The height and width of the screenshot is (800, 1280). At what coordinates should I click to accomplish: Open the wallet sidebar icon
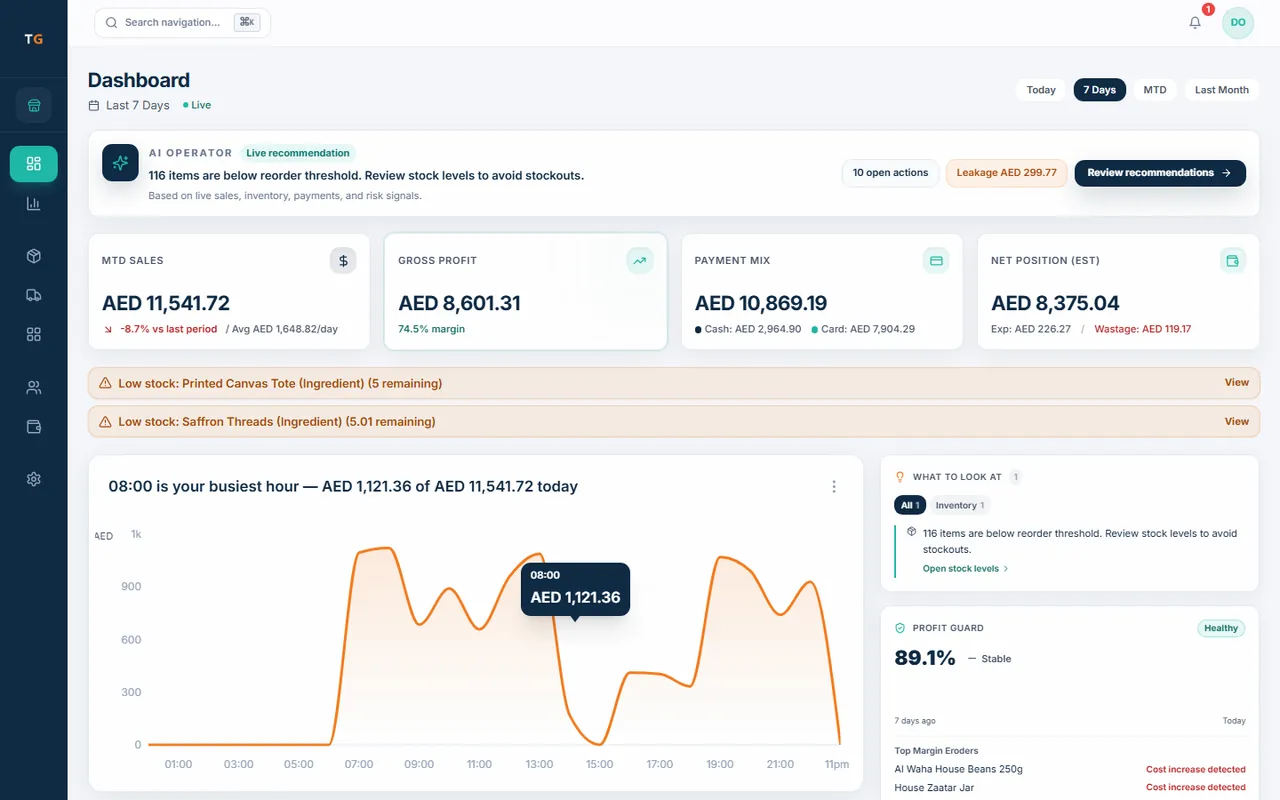[x=34, y=427]
